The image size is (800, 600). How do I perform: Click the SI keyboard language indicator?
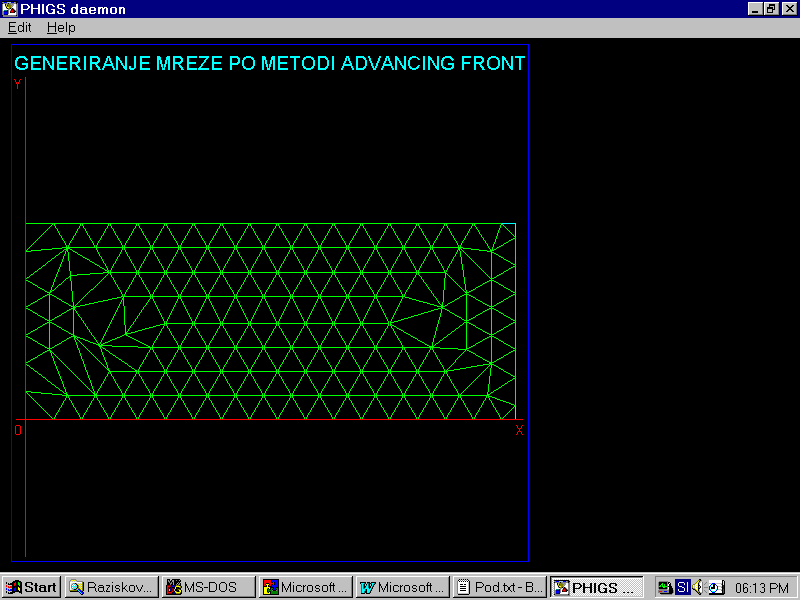click(682, 587)
